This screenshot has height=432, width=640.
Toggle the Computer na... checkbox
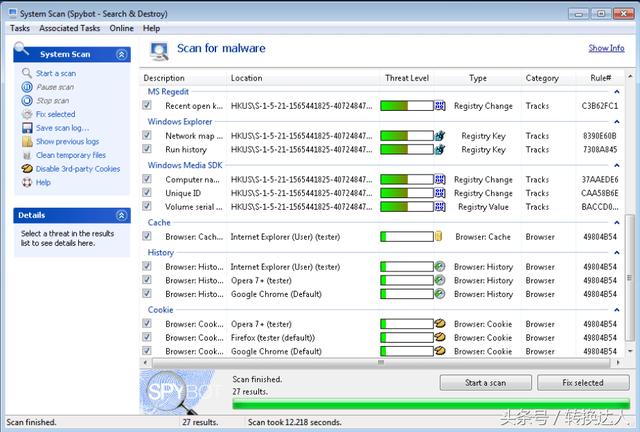click(x=147, y=179)
